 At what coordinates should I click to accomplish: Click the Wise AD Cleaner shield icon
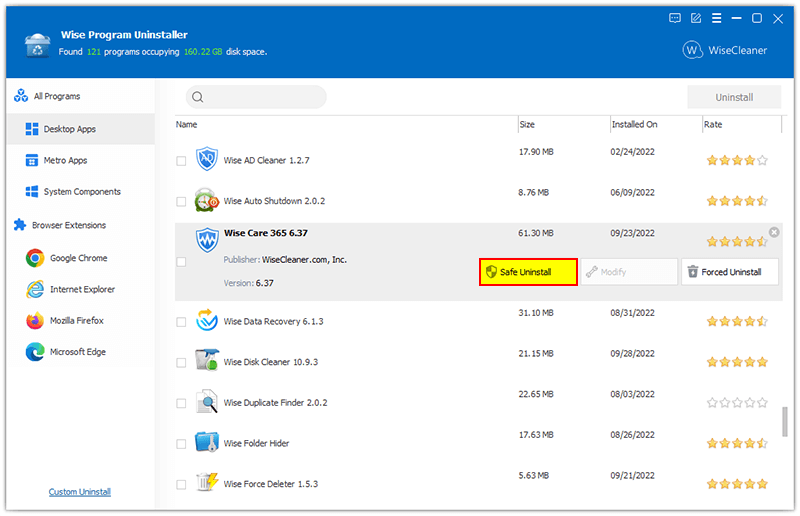click(x=207, y=159)
